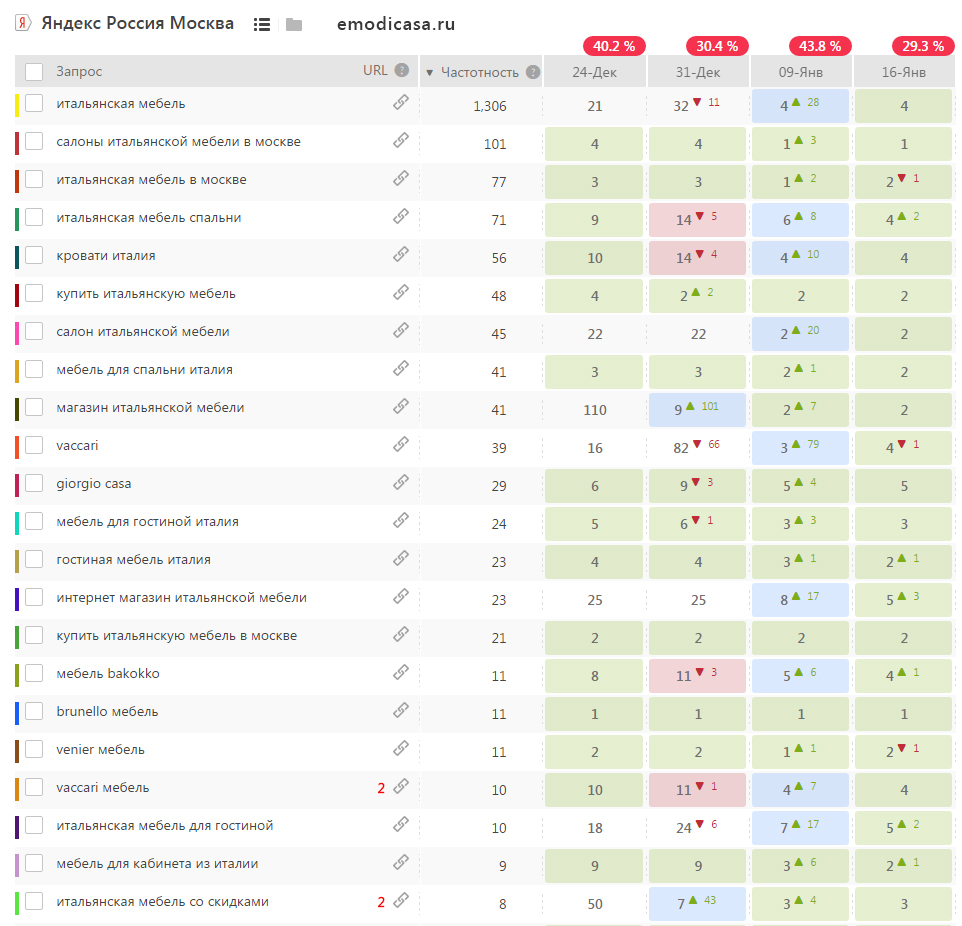Sort by the Частотность column arrow
This screenshot has width=962, height=926.
coord(429,73)
